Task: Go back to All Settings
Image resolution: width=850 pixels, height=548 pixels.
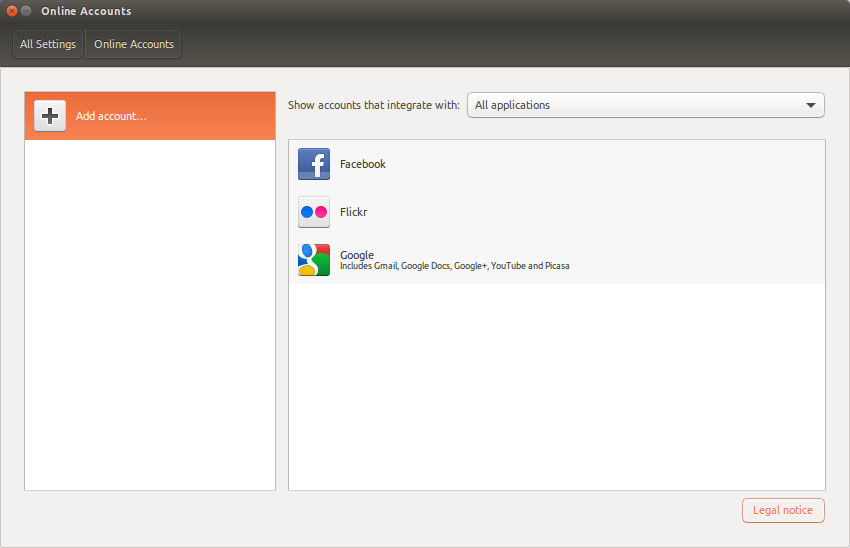Action: pyautogui.click(x=48, y=44)
